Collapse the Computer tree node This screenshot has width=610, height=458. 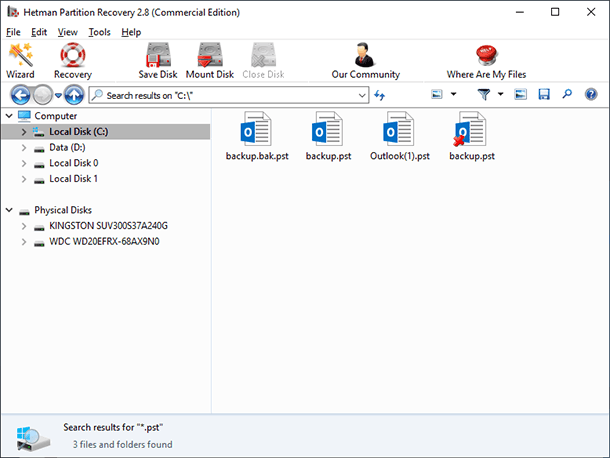click(9, 116)
